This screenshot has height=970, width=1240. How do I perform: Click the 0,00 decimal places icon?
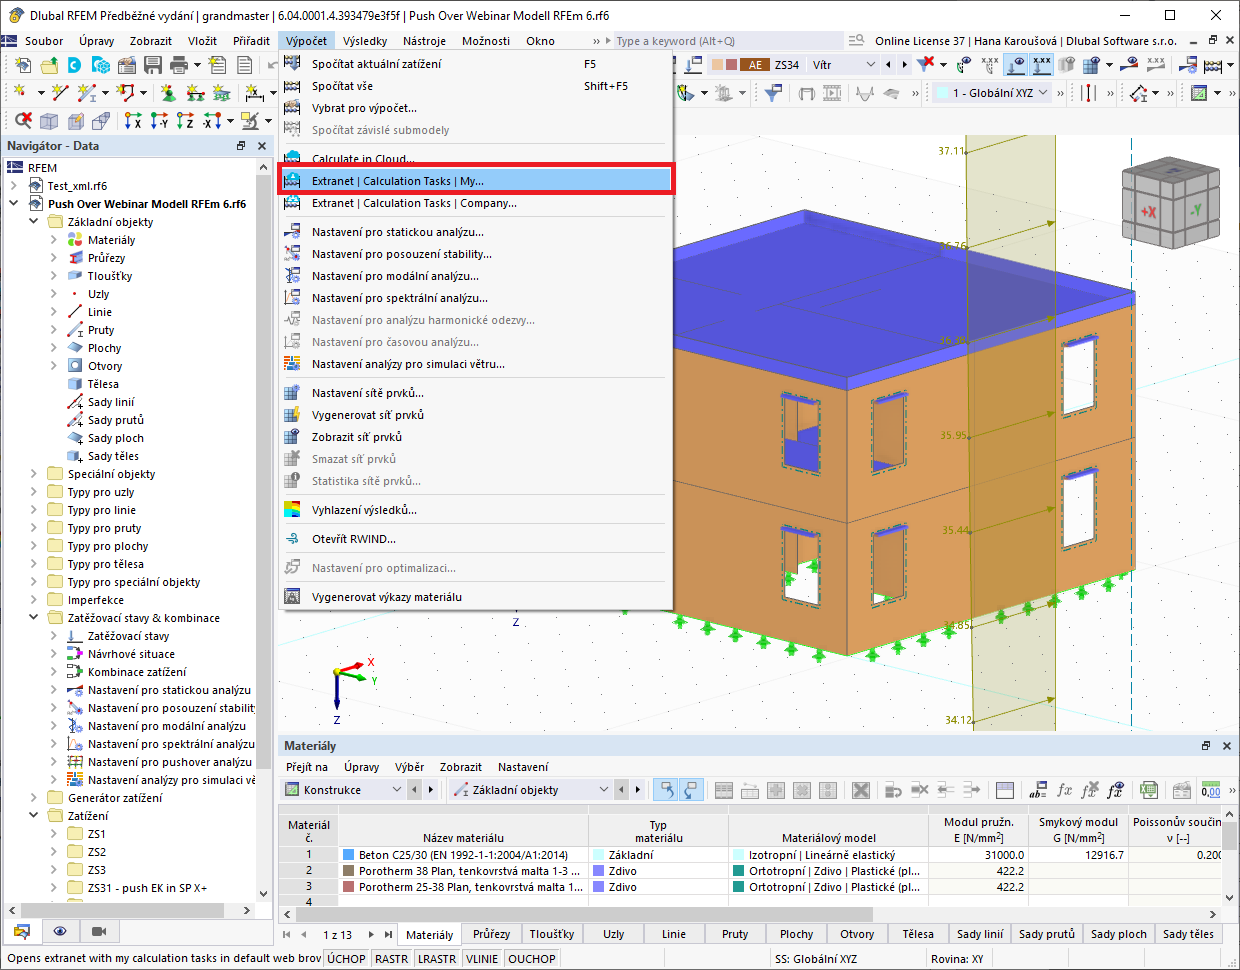[x=1210, y=790]
